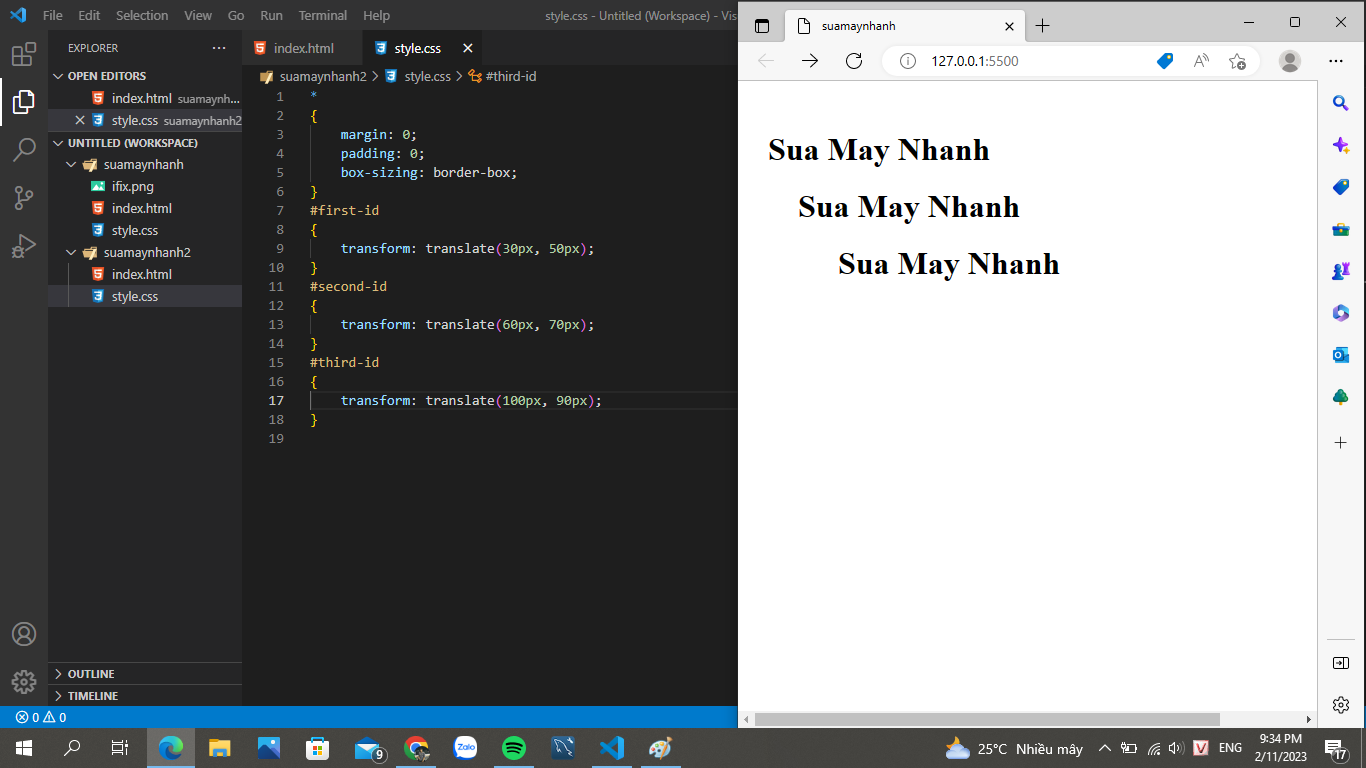Open the Shopping tag in Edge sidebar
This screenshot has height=768, width=1366.
click(x=1341, y=187)
